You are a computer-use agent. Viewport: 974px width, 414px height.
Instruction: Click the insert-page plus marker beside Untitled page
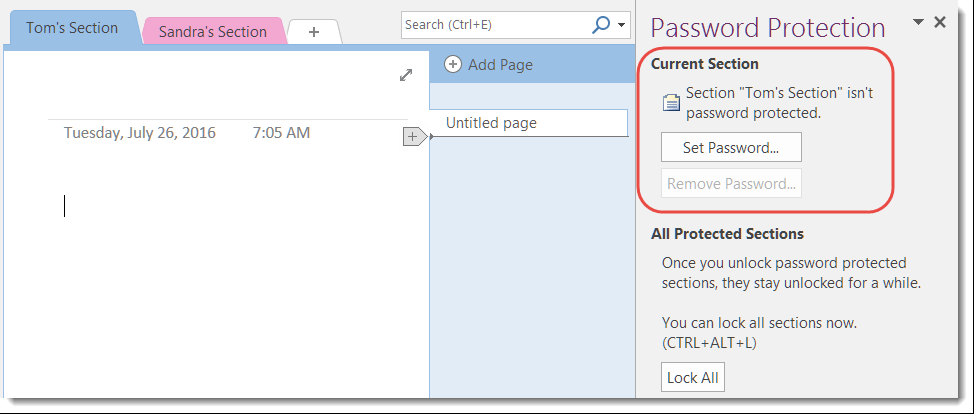[413, 136]
